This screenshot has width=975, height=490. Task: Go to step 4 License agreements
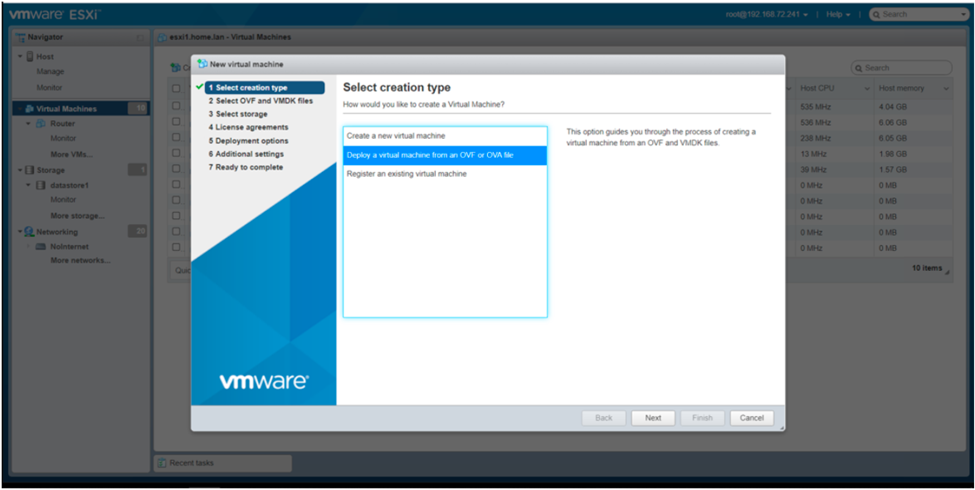pyautogui.click(x=248, y=127)
